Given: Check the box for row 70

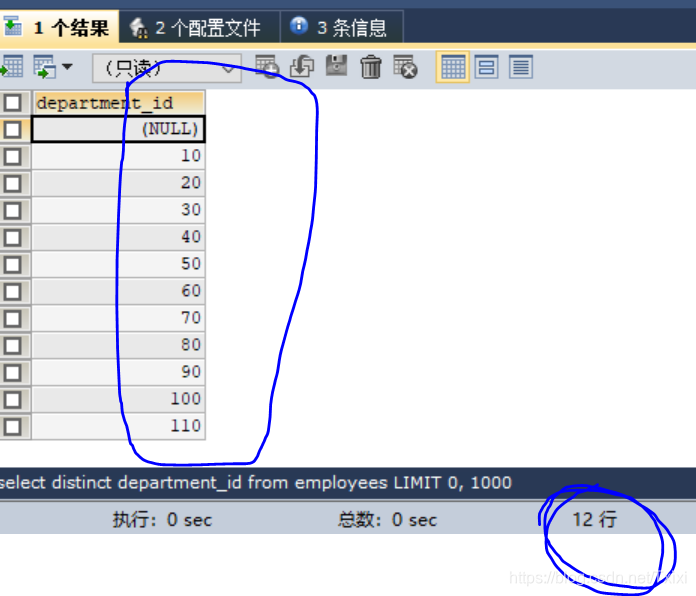Looking at the screenshot, I should click(12, 319).
